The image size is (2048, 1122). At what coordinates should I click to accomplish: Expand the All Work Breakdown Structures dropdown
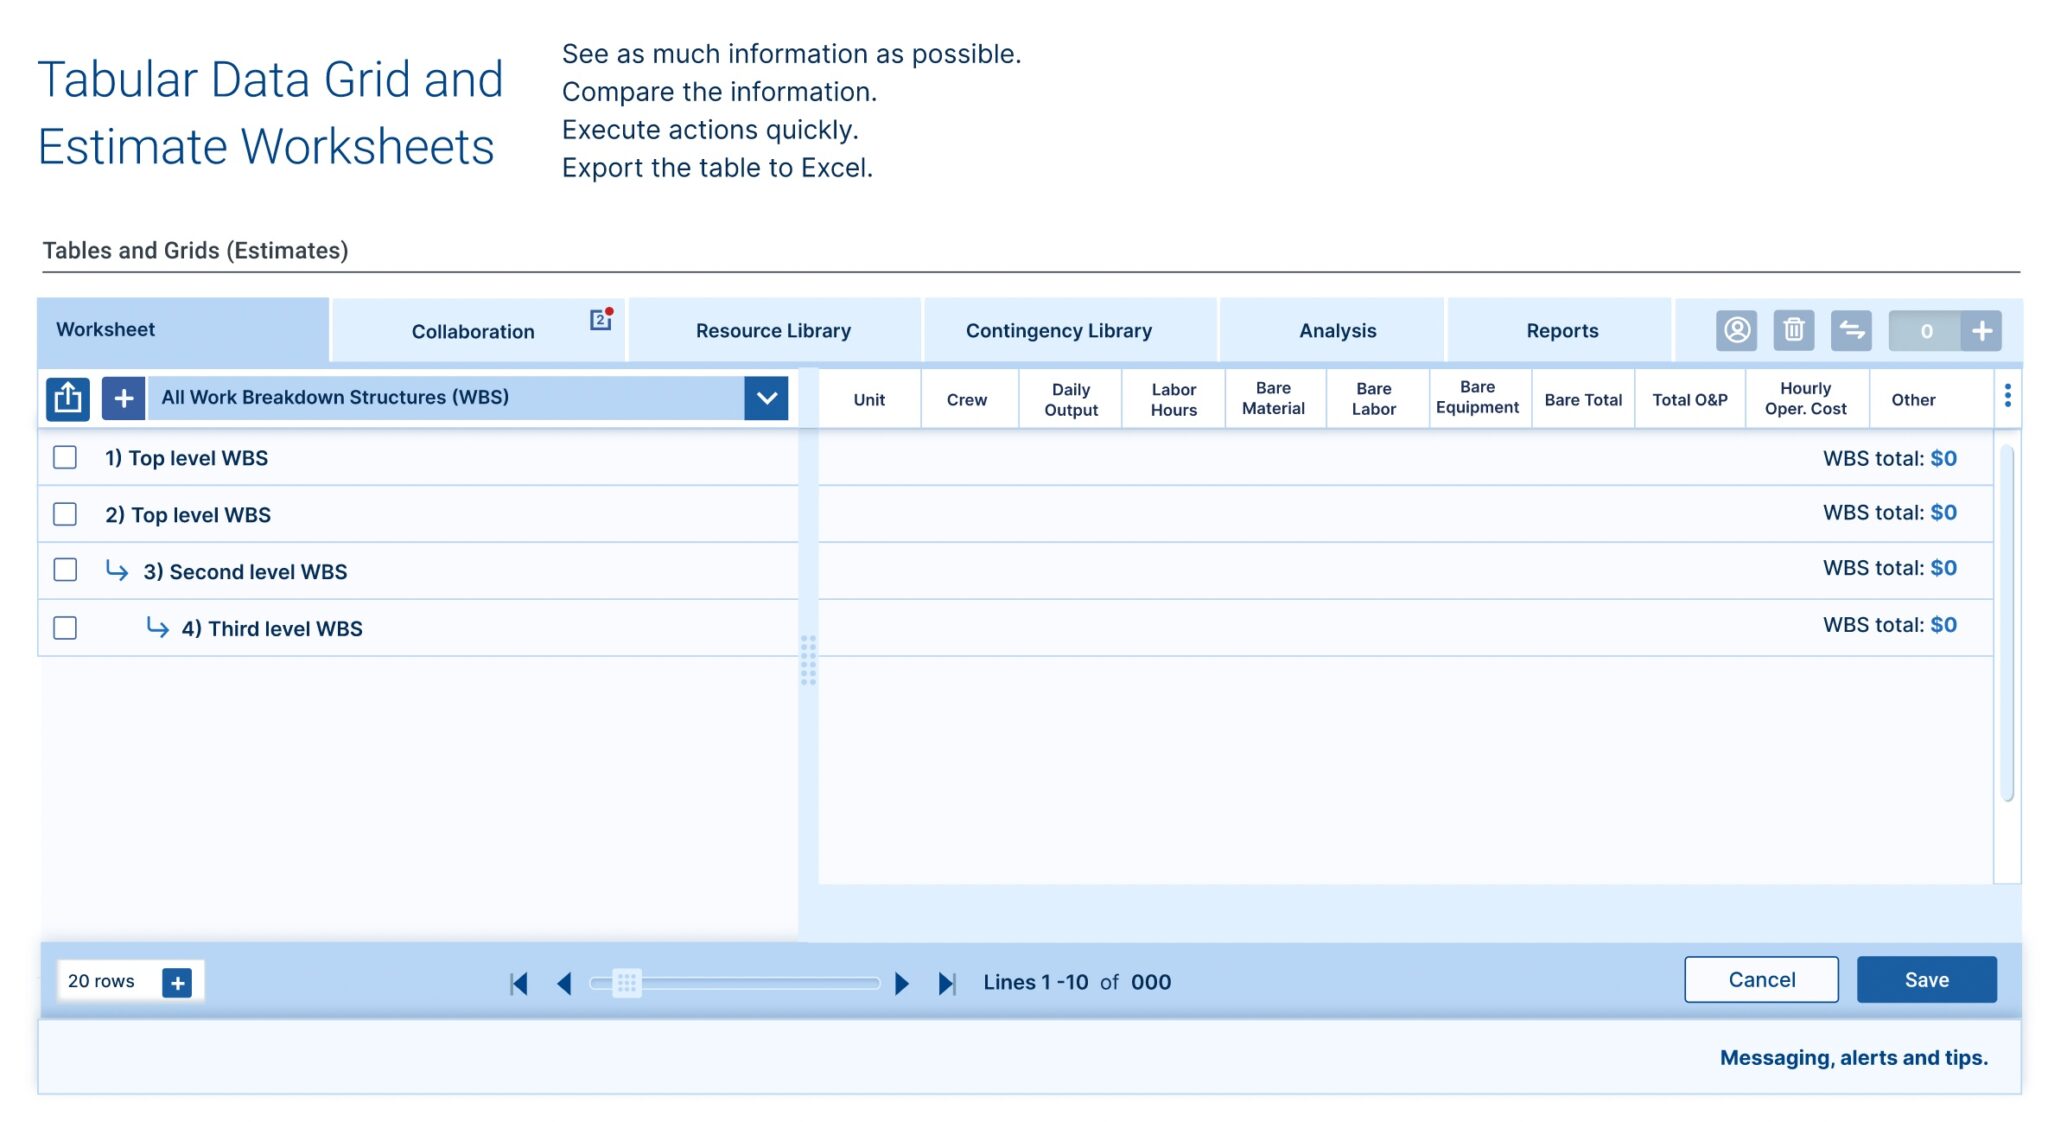(766, 398)
